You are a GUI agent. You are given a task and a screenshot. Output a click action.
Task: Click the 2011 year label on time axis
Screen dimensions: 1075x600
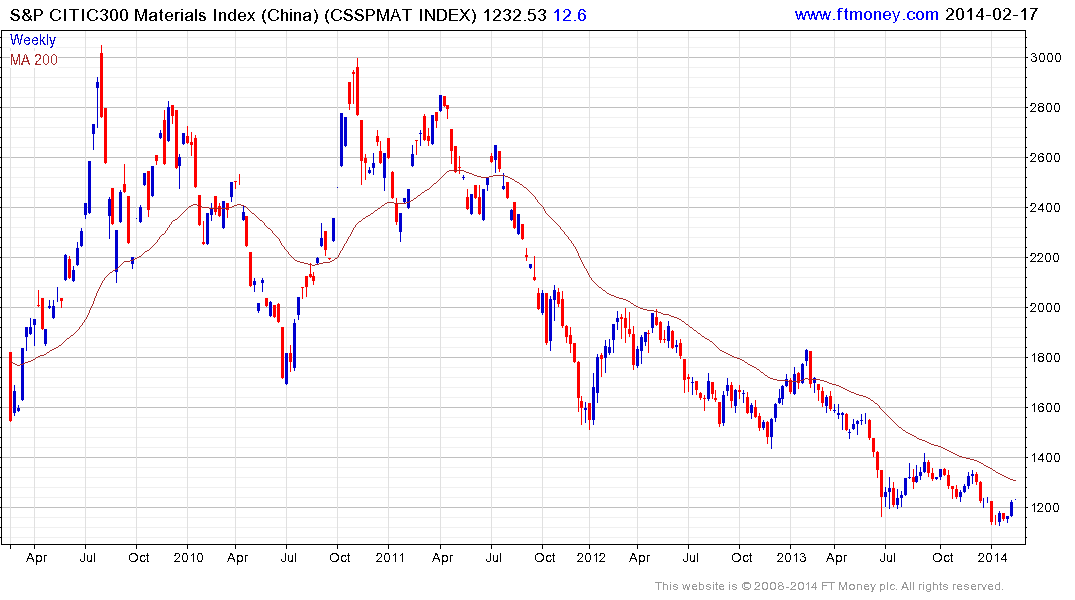pyautogui.click(x=390, y=558)
